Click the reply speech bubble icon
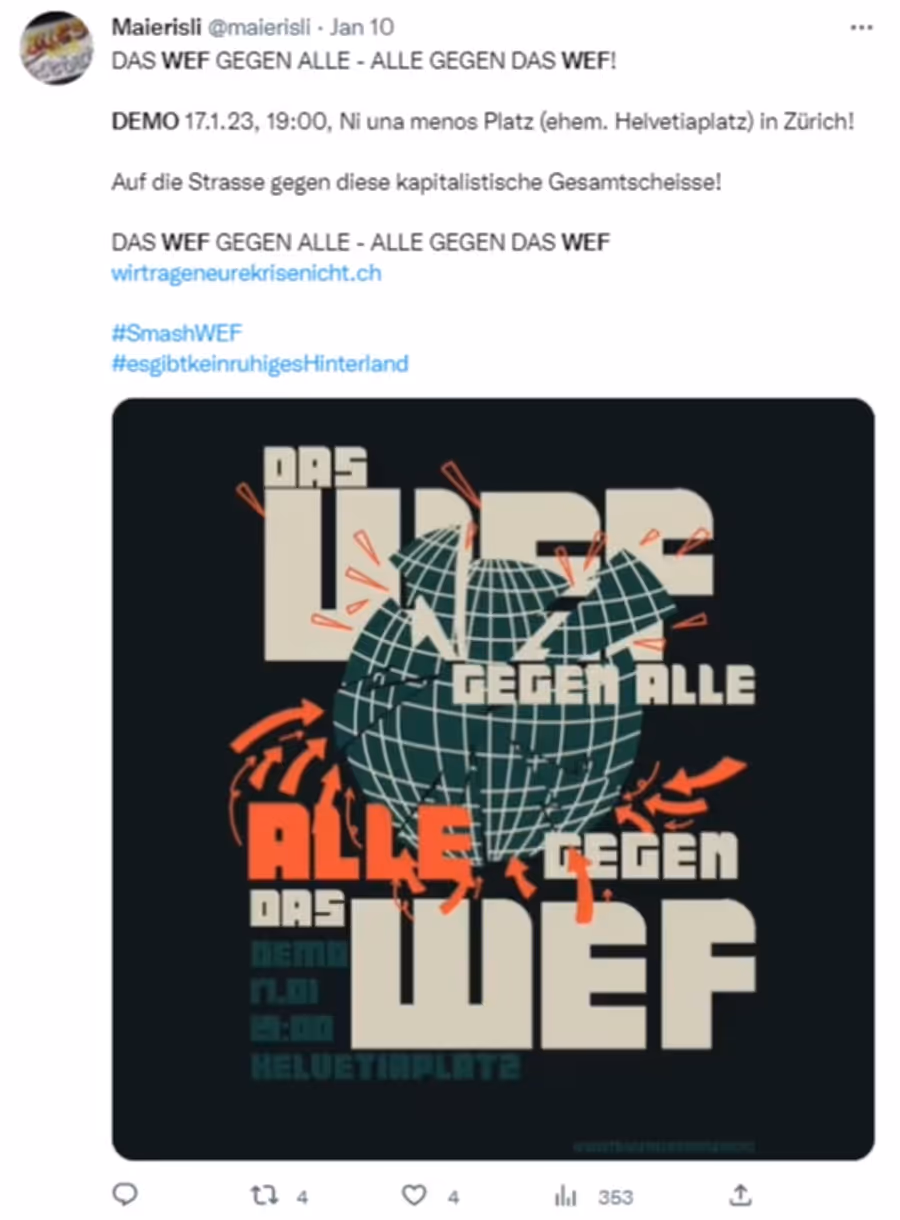 pos(124,1195)
